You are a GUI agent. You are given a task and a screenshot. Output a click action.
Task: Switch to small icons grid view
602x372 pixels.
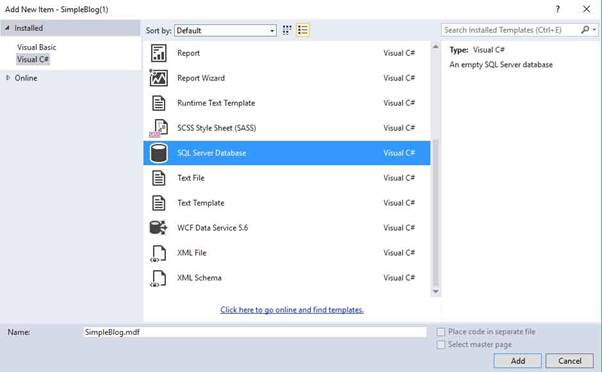click(287, 30)
